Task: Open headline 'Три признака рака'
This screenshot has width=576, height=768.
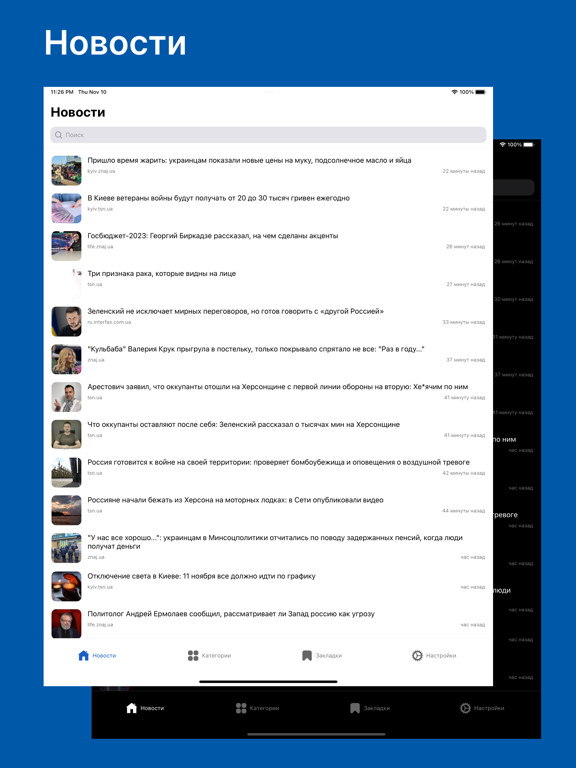Action: tap(162, 273)
